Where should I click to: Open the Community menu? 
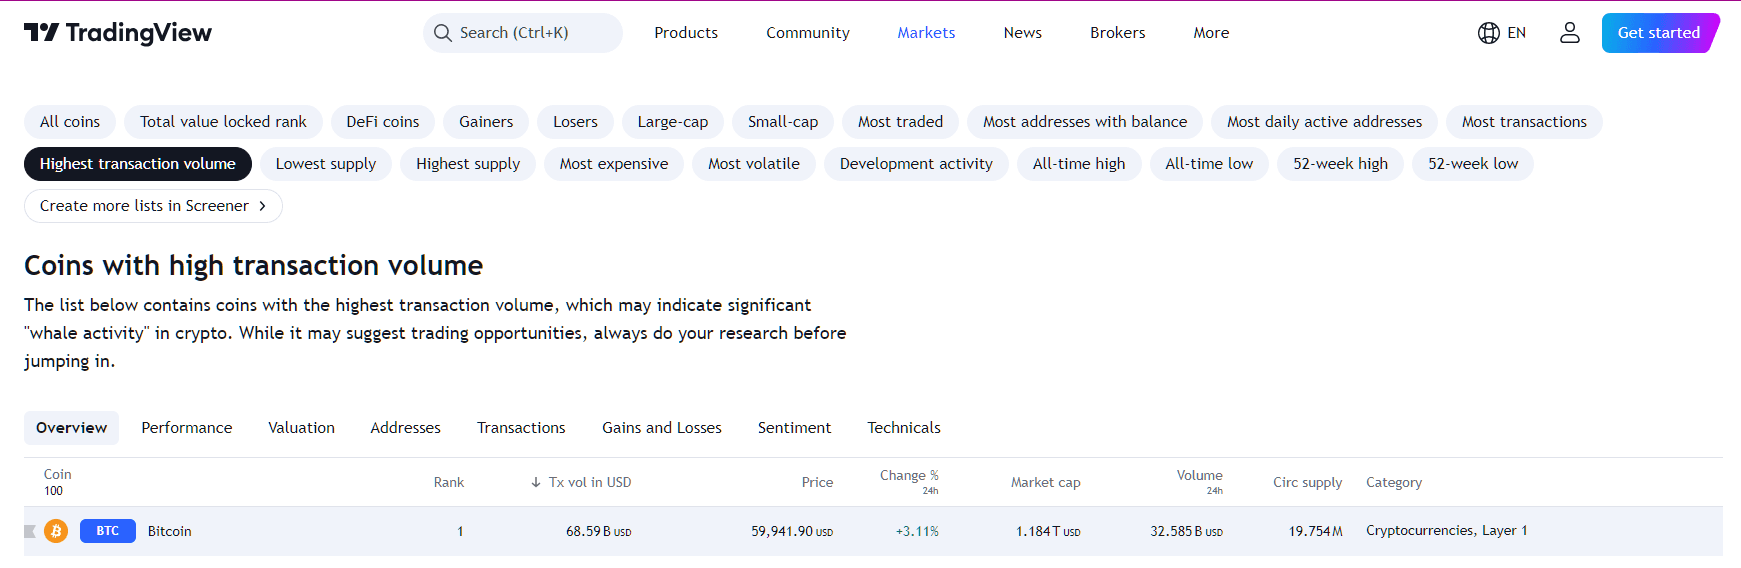(x=808, y=33)
